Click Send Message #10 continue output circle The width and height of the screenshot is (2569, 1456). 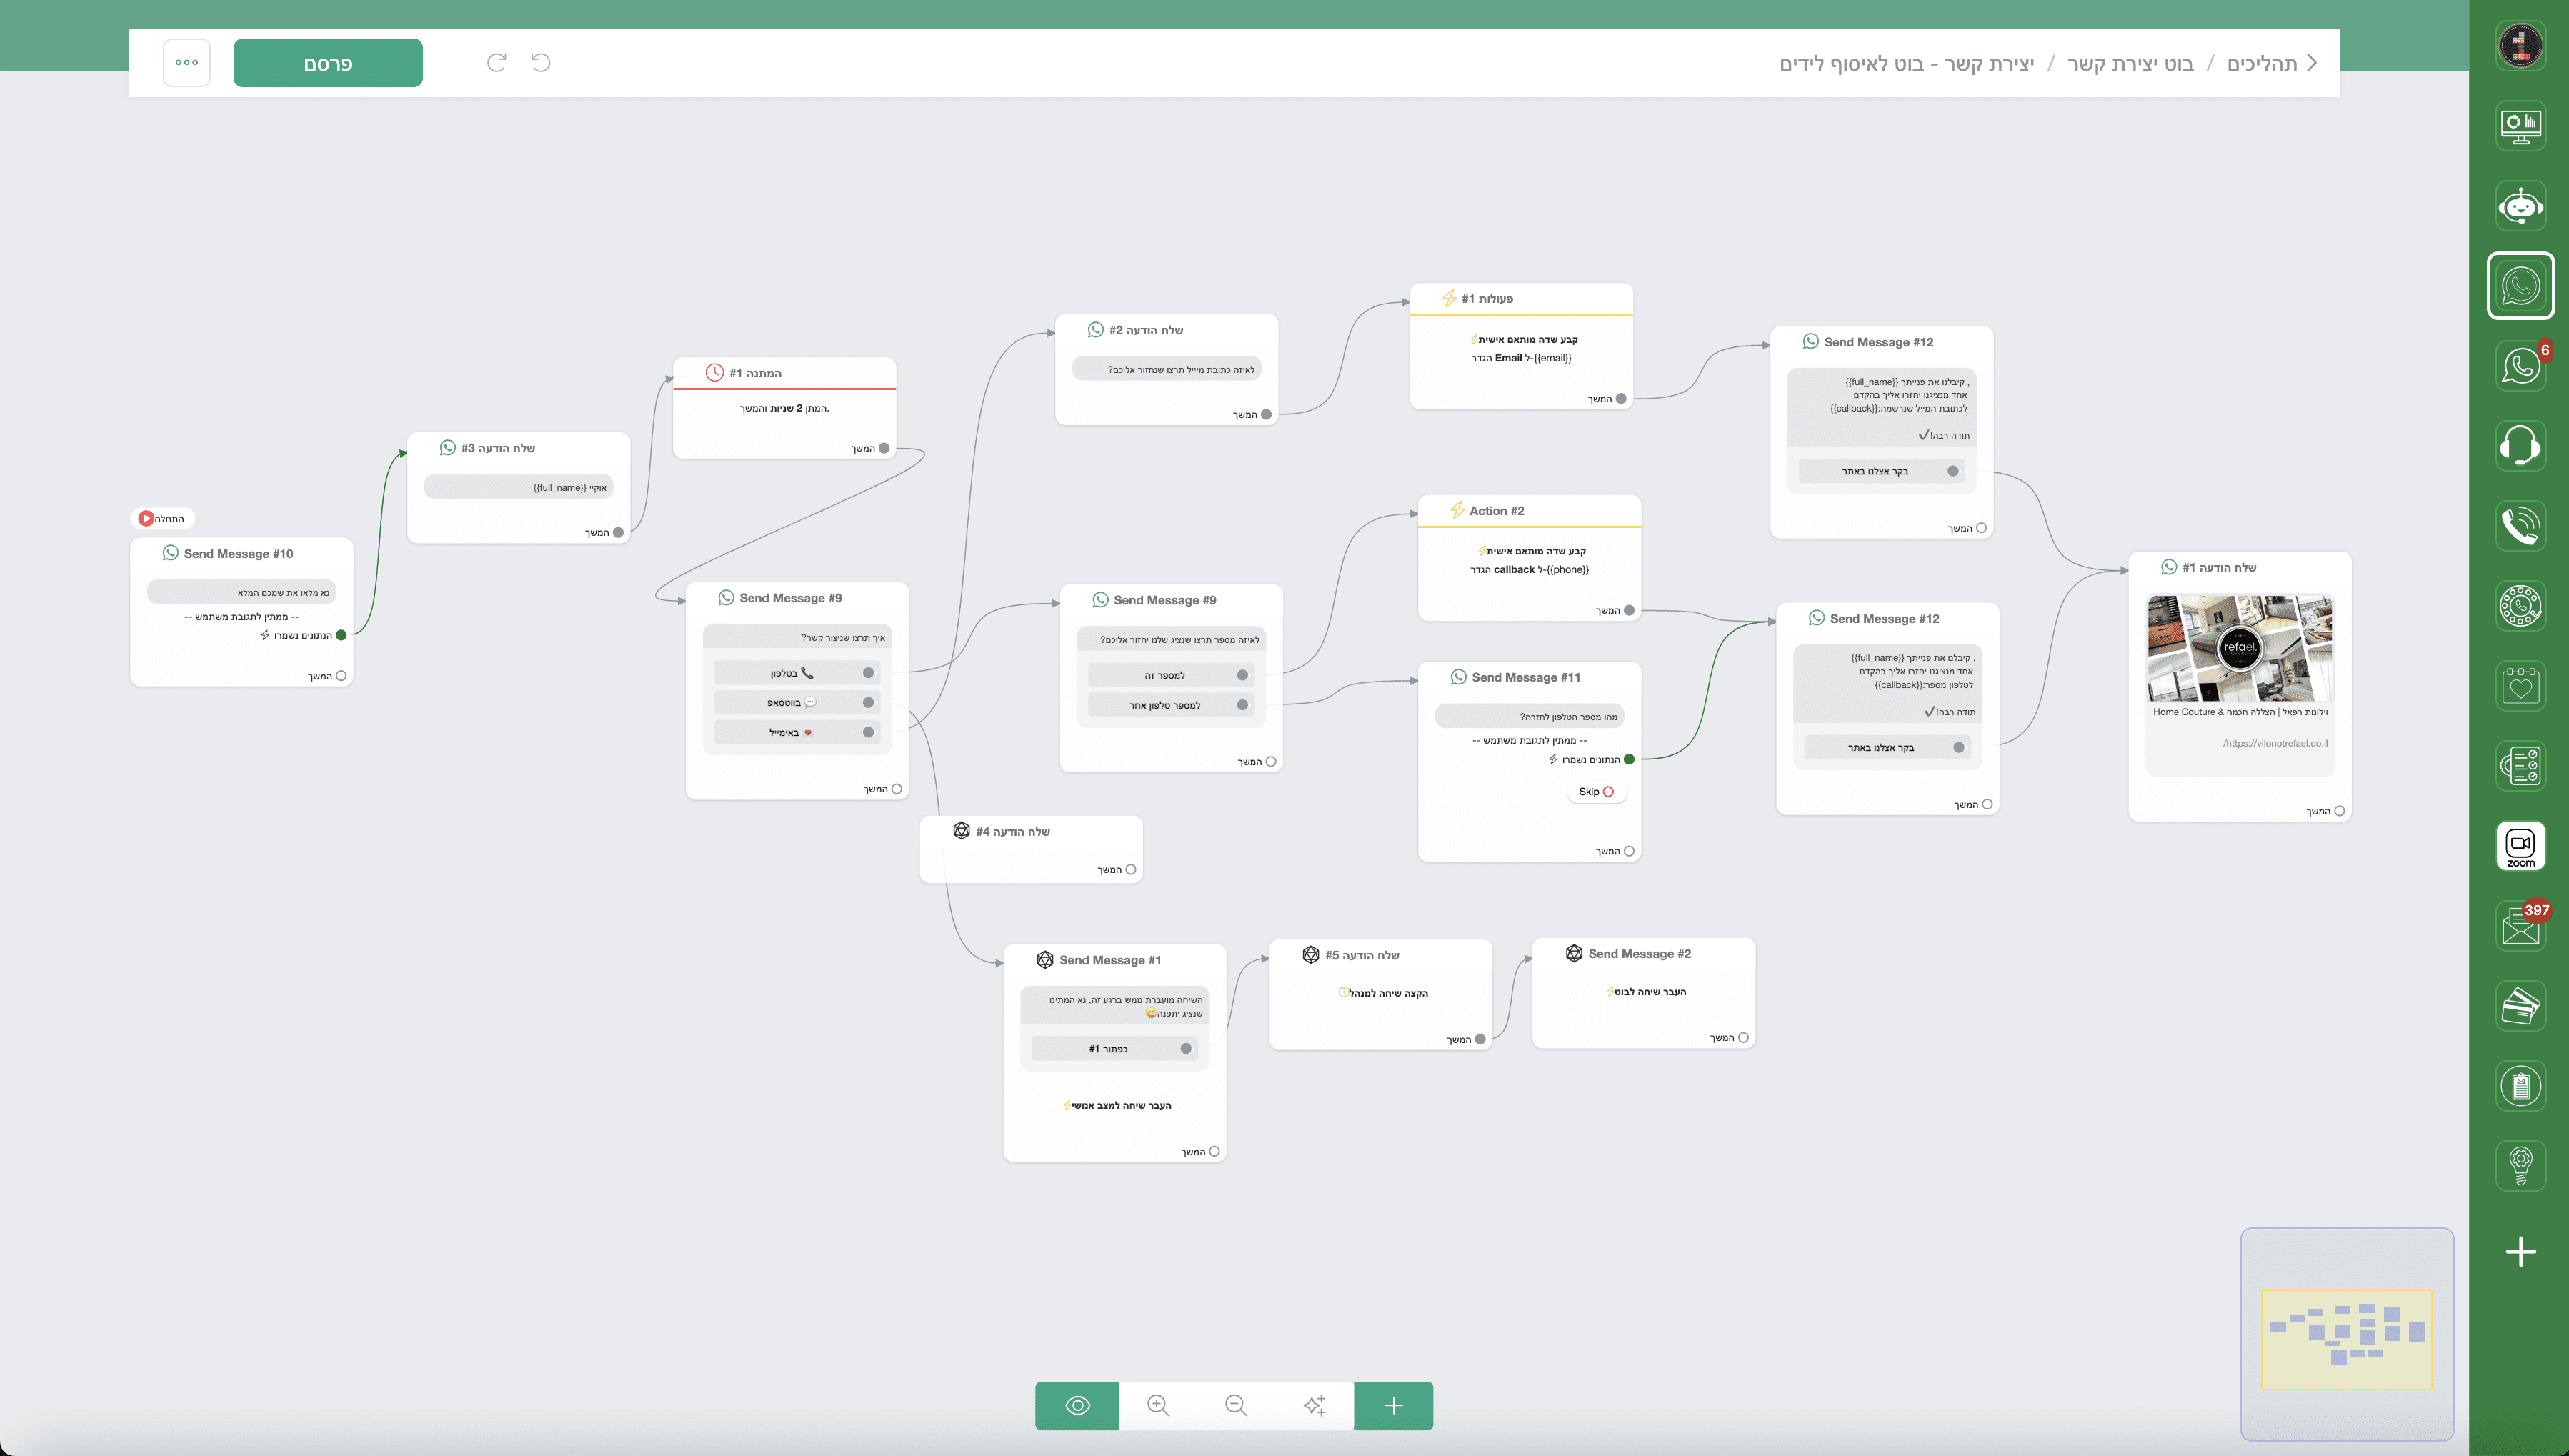click(341, 676)
